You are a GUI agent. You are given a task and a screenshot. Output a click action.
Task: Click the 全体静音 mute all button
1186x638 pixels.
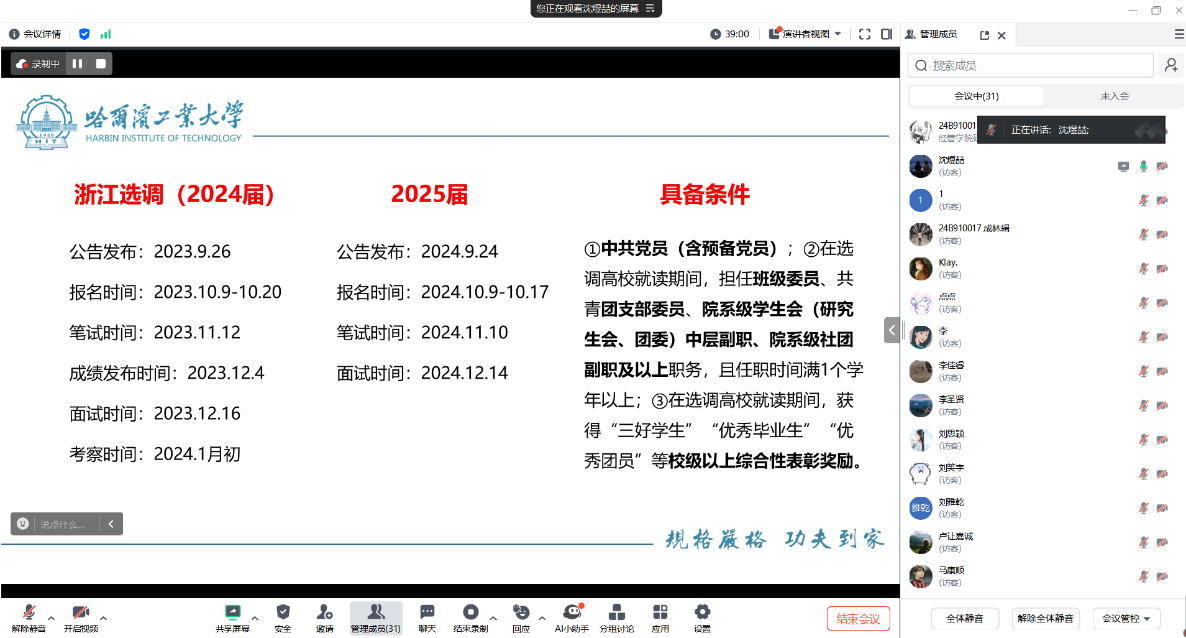pyautogui.click(x=965, y=618)
